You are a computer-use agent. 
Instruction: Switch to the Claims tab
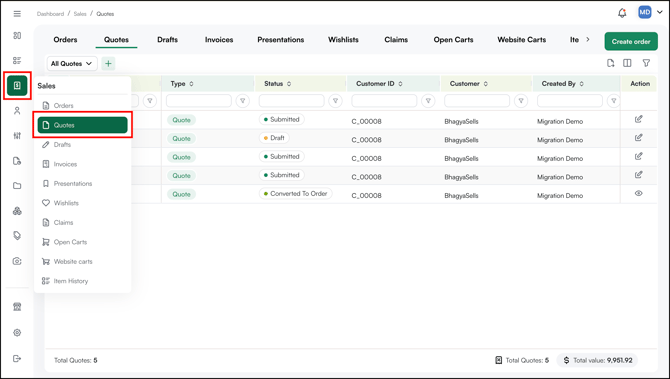396,40
